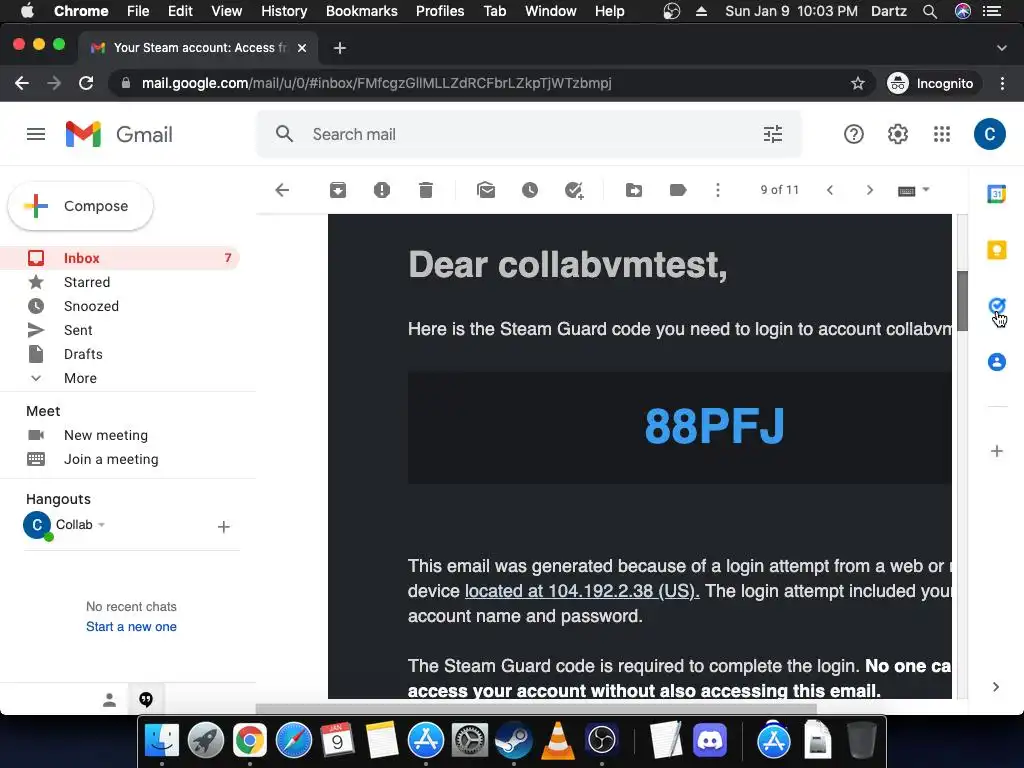Open Gmail support help icon
1024x768 pixels.
click(854, 134)
